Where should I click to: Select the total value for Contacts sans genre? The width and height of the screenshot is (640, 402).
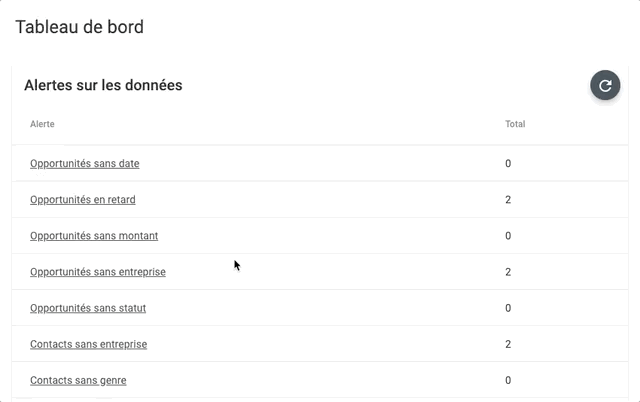click(x=508, y=380)
